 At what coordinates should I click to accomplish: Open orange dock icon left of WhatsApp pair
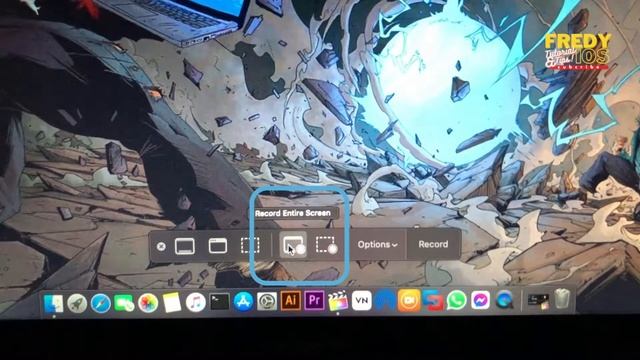point(409,301)
